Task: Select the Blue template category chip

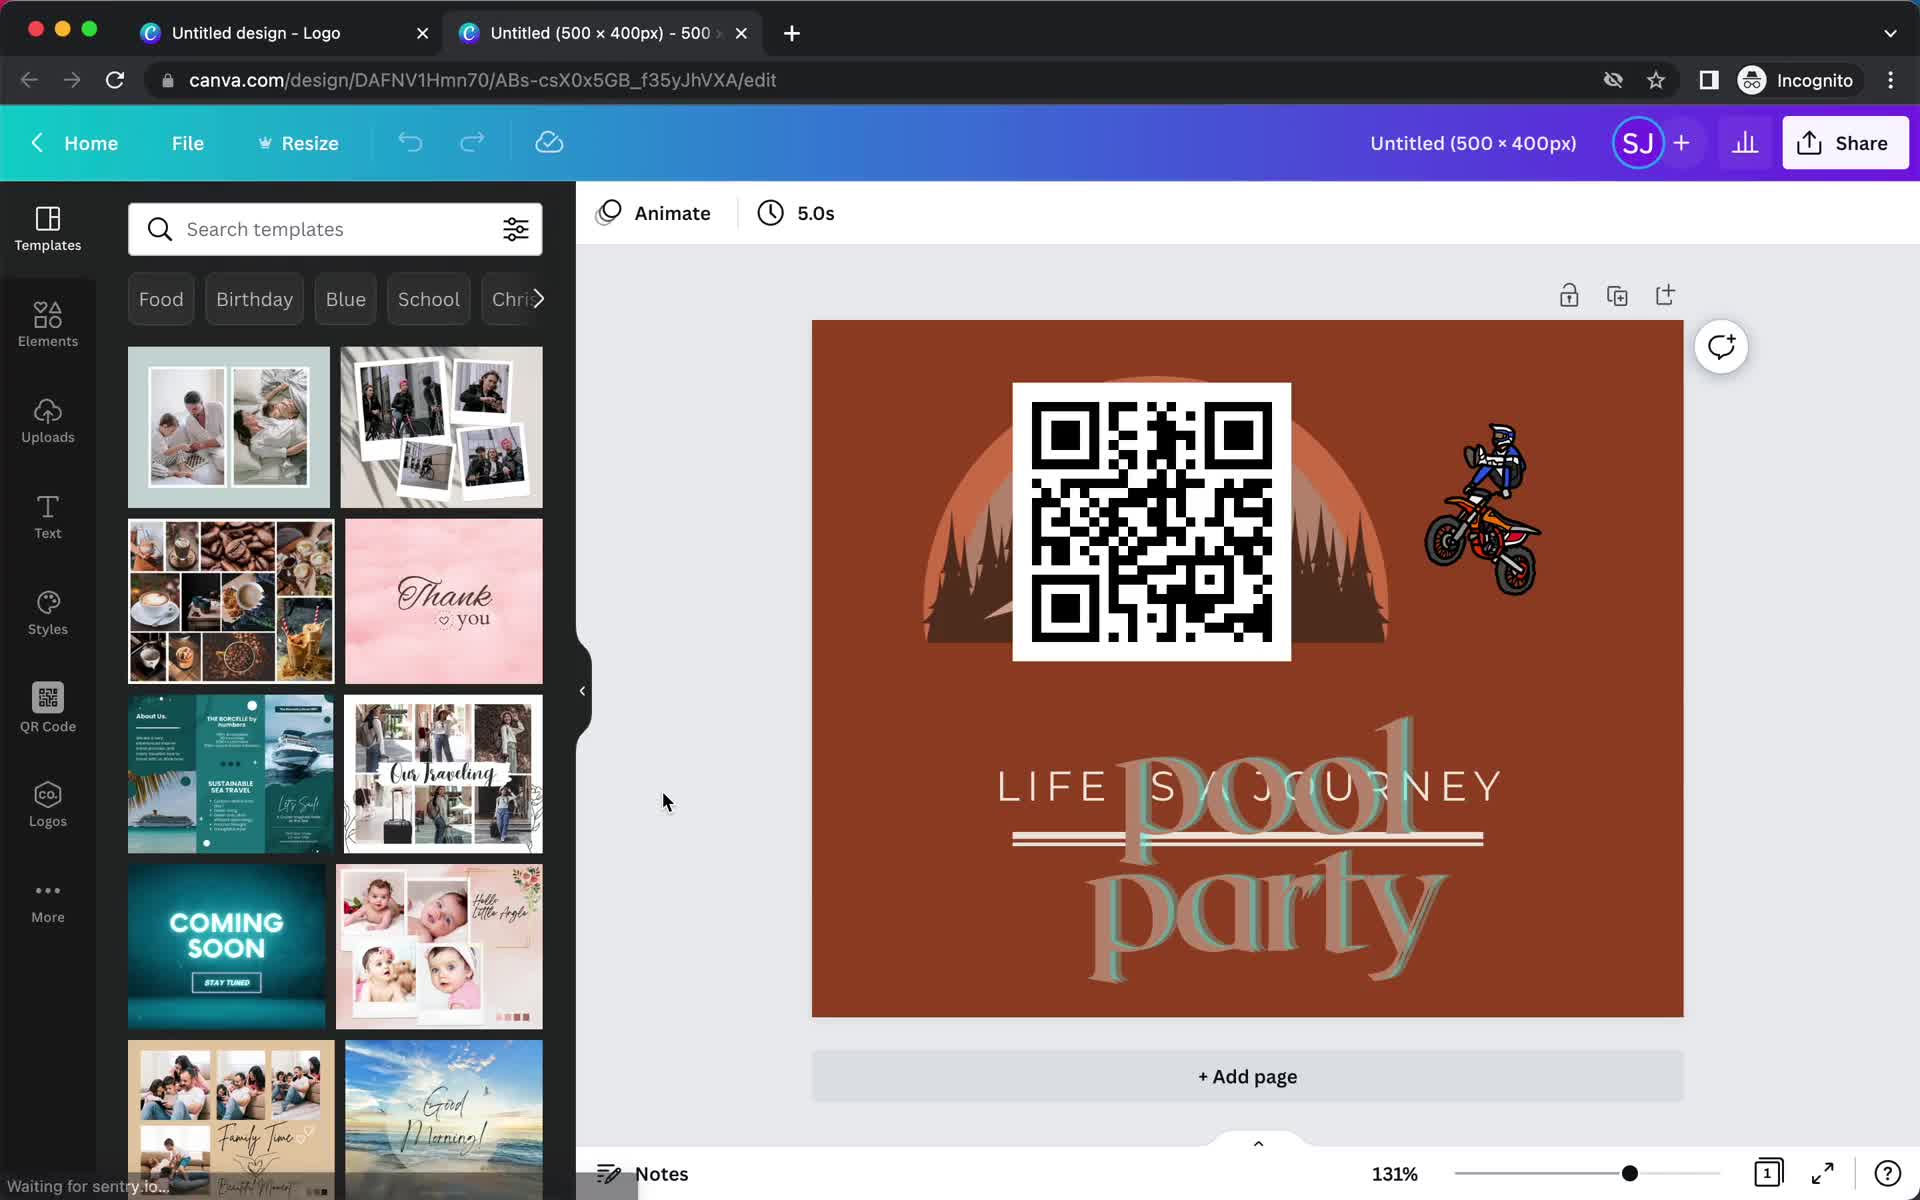Action: coord(345,299)
